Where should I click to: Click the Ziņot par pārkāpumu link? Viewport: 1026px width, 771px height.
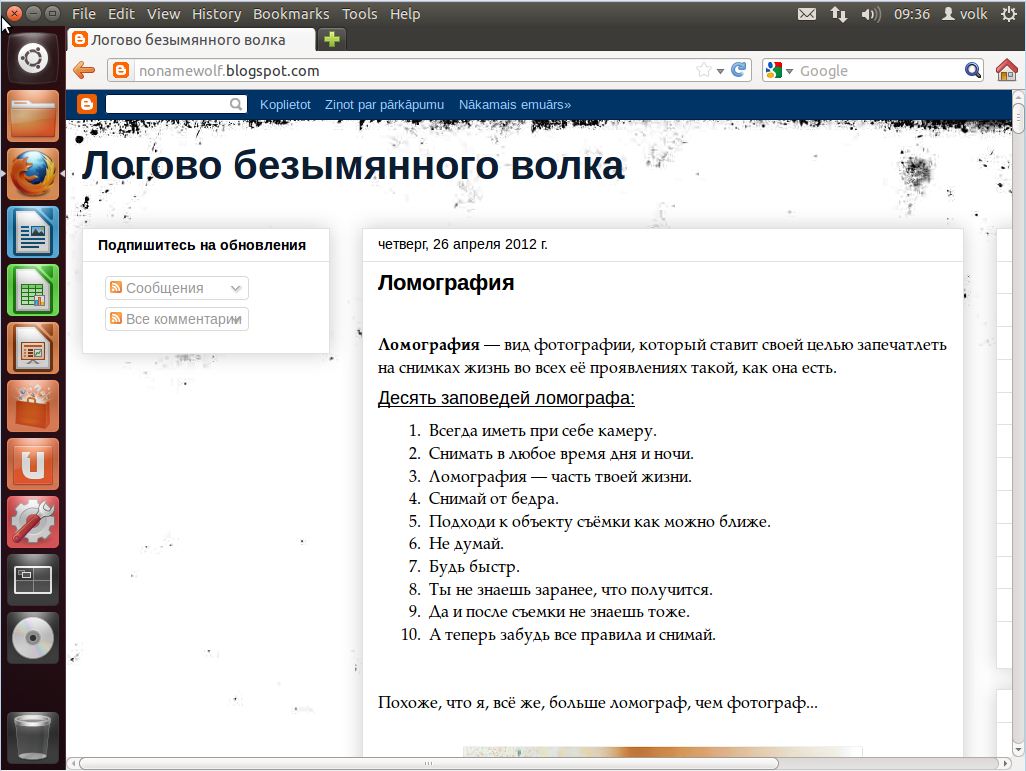click(x=384, y=105)
